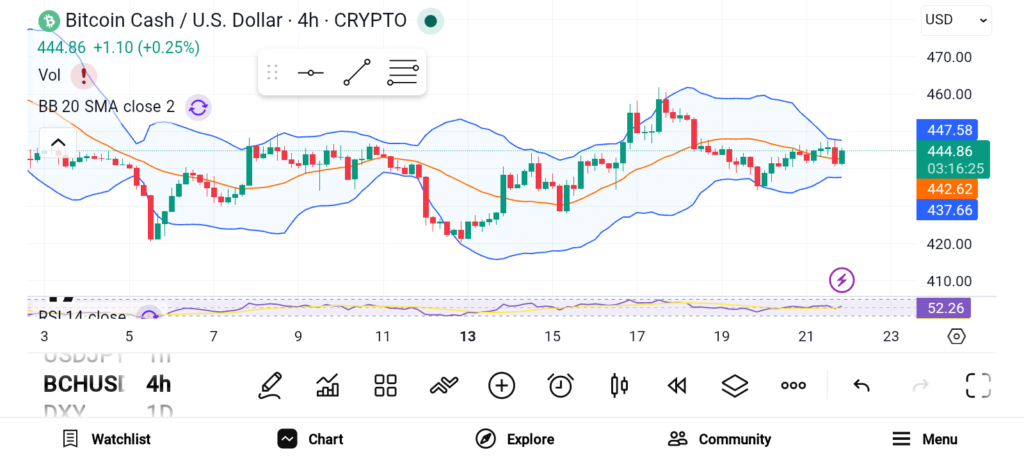Create an alert with the alarm clock icon

(x=560, y=385)
